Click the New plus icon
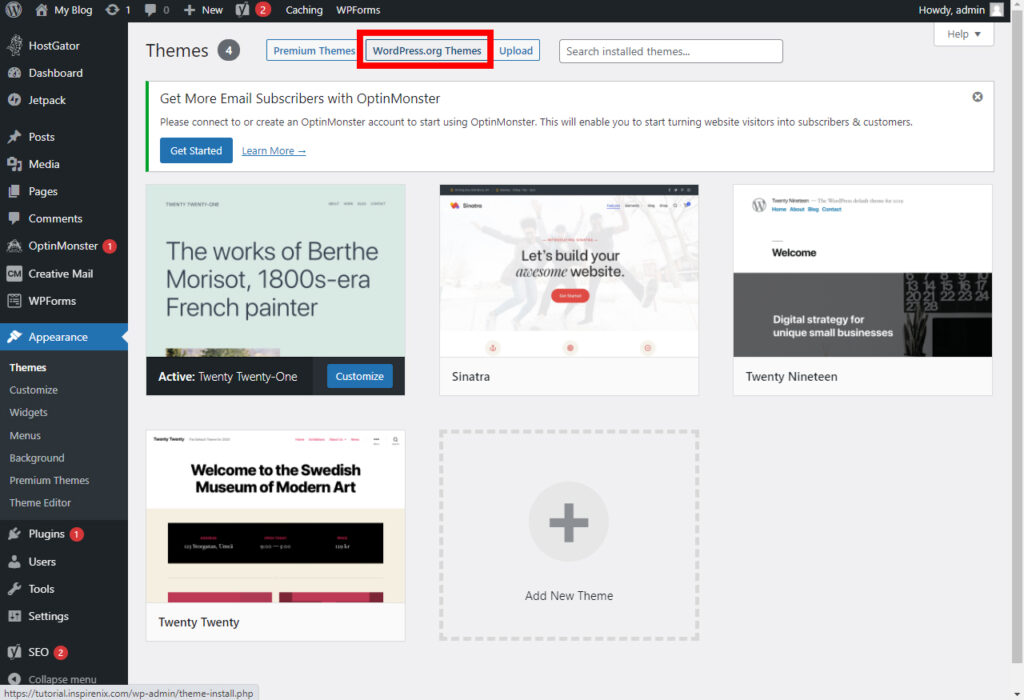This screenshot has width=1024, height=700. [x=189, y=10]
